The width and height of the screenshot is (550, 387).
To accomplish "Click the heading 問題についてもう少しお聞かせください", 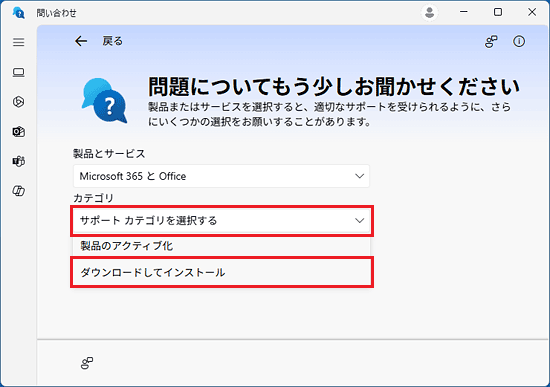I will click(x=334, y=86).
